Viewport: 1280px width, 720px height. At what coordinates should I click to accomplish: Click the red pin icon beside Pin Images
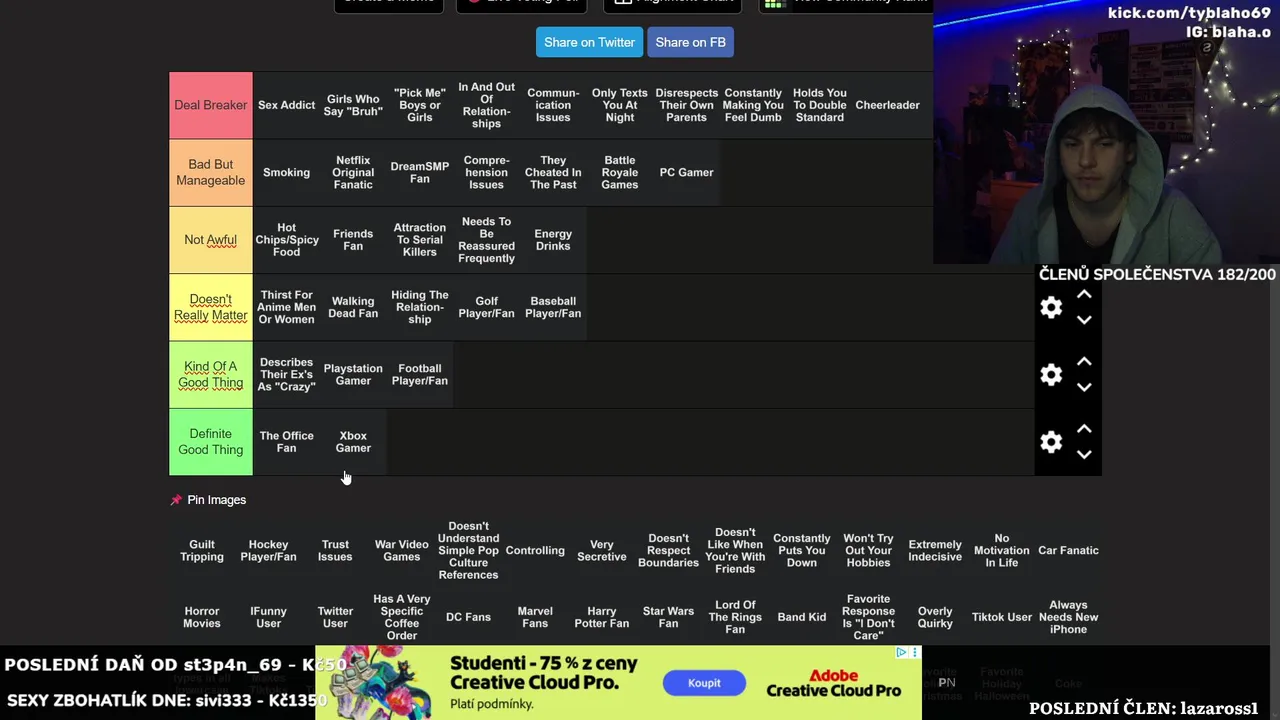pyautogui.click(x=176, y=500)
